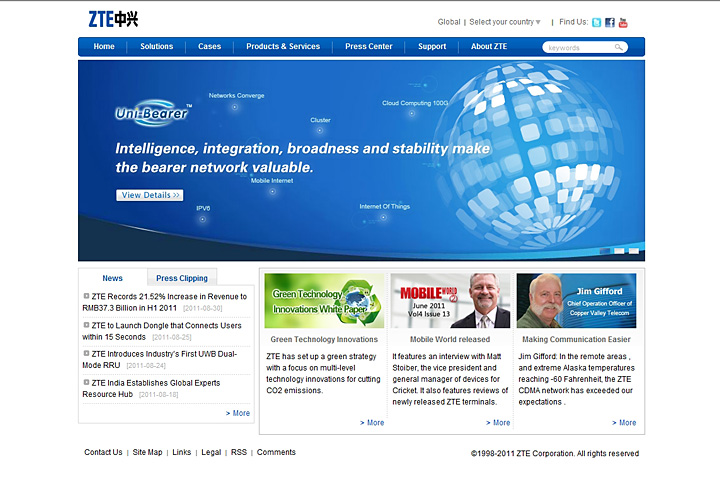The image size is (720, 480).
Task: Switch to the third banner slide indicator
Action: (x=633, y=251)
